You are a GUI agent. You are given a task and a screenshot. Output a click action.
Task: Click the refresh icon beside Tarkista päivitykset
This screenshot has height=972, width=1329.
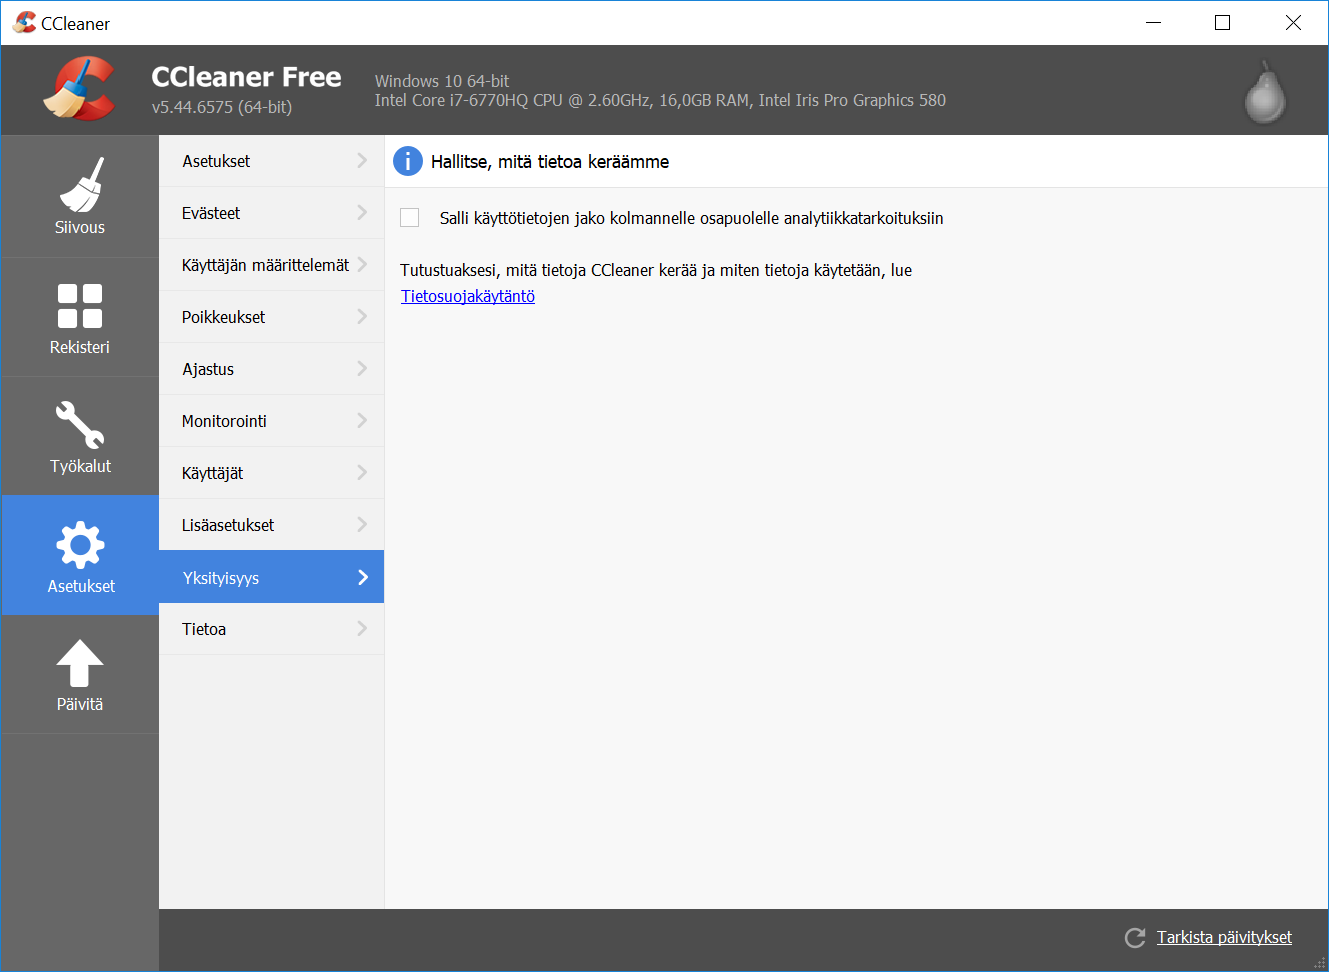pyautogui.click(x=1135, y=938)
